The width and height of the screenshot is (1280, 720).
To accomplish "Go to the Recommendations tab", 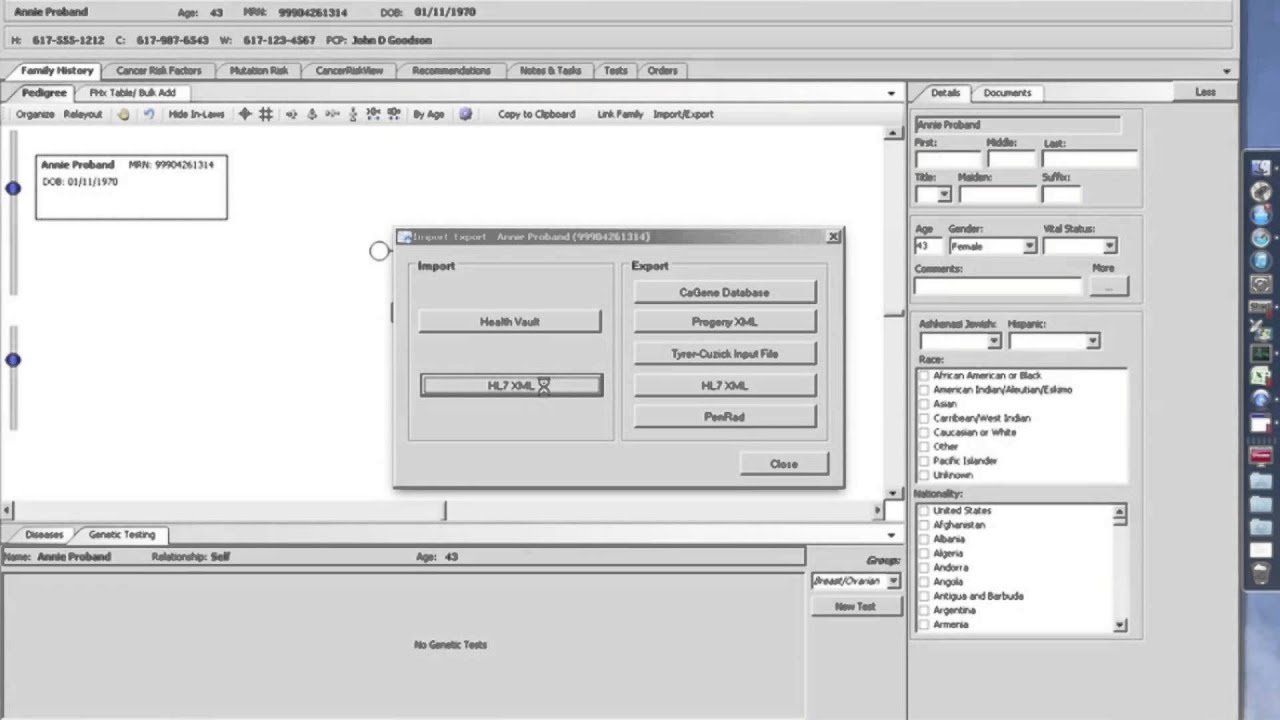I will pos(451,71).
